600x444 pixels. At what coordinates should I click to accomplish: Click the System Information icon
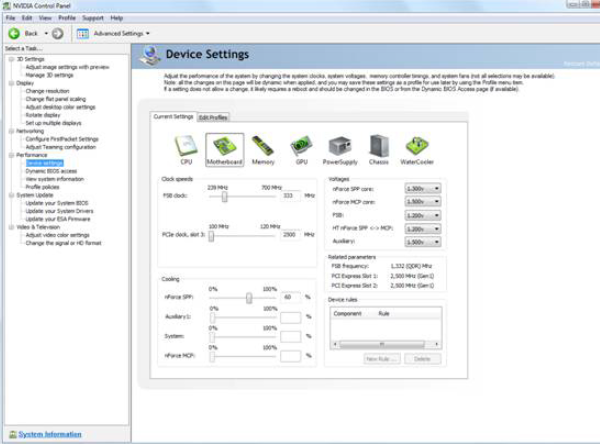click(13, 434)
